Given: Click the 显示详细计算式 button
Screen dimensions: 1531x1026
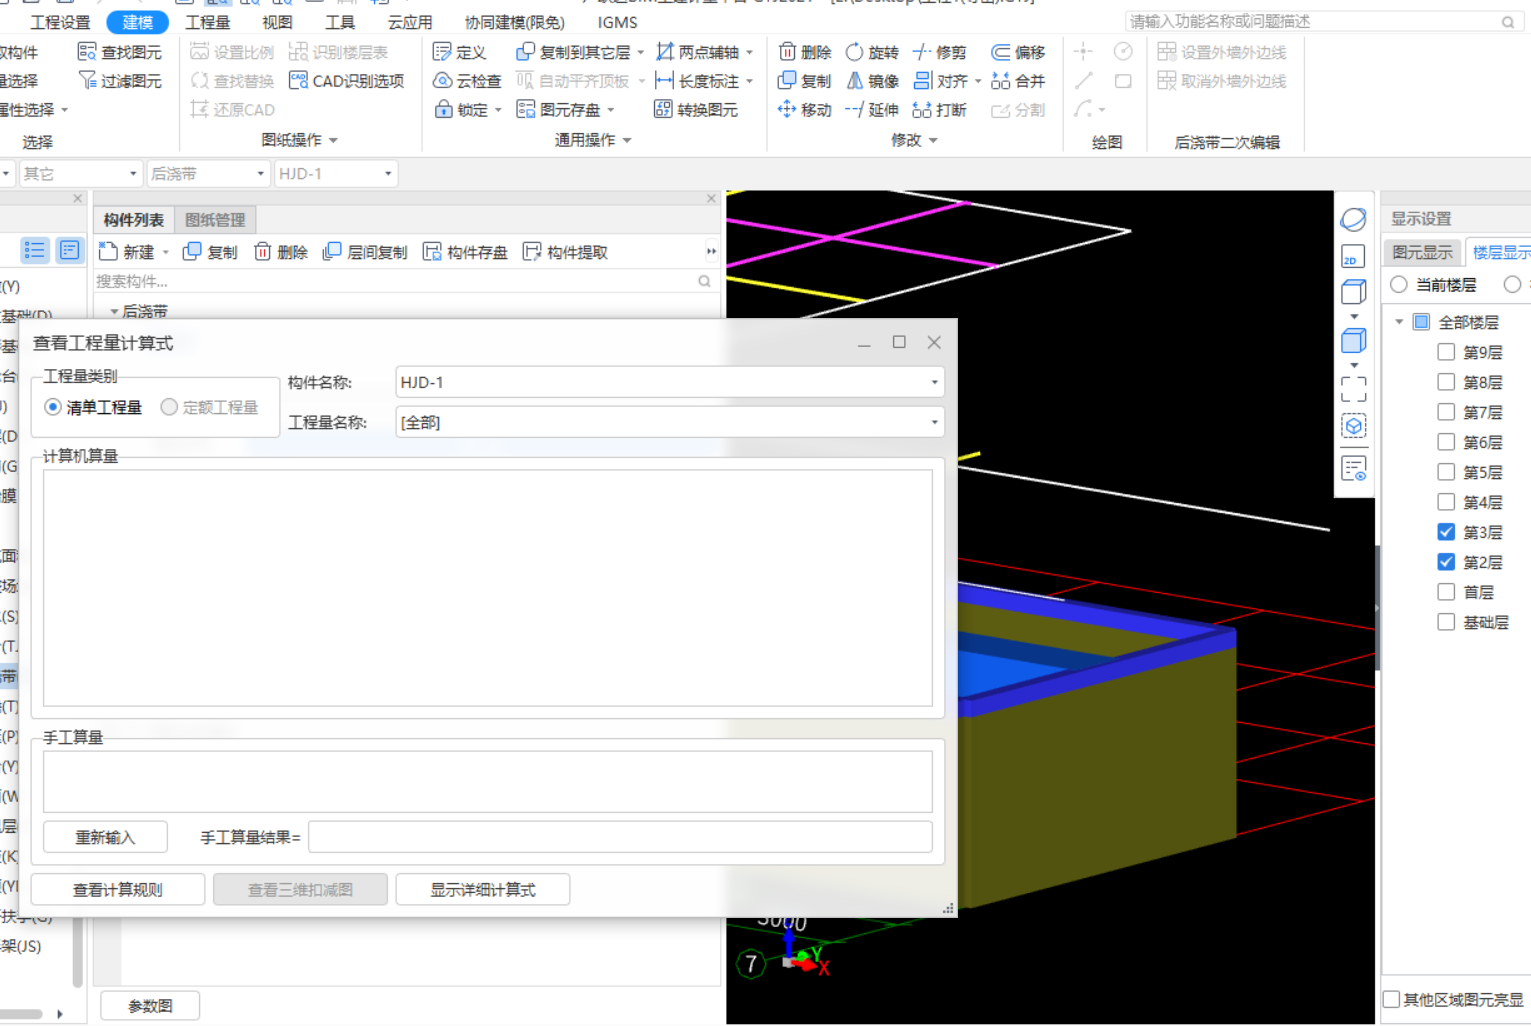Looking at the screenshot, I should pyautogui.click(x=483, y=890).
